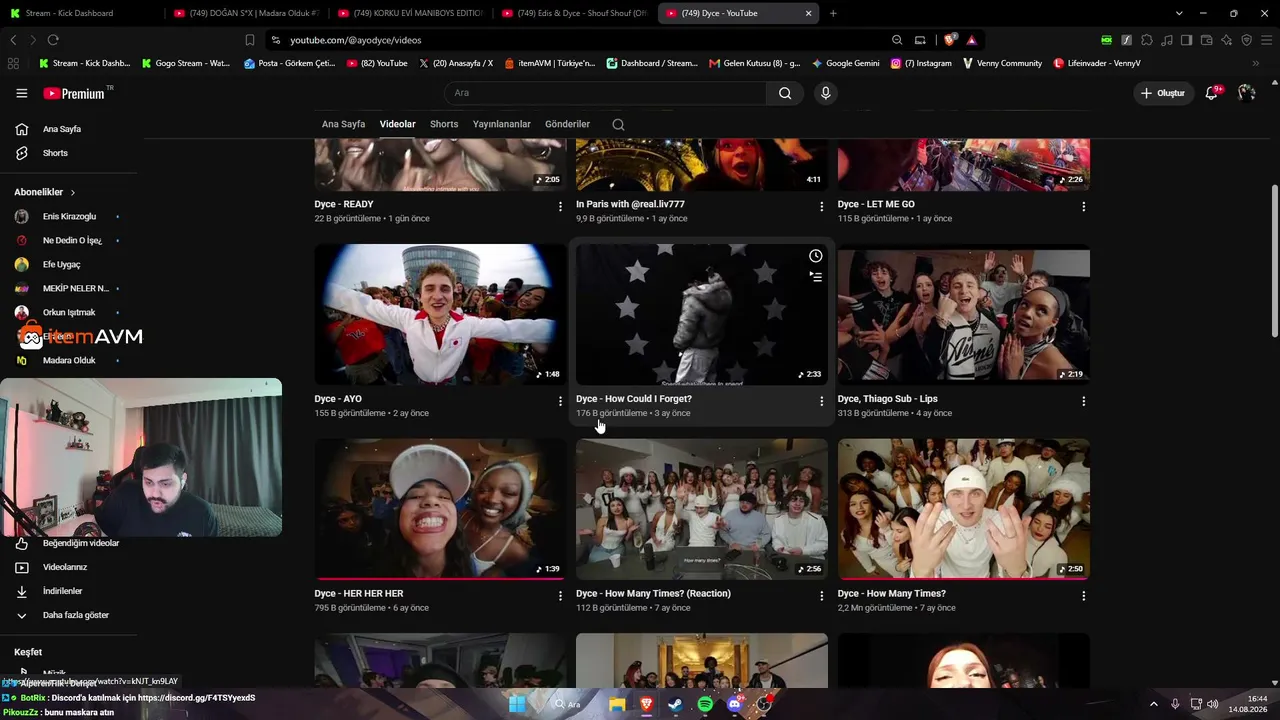Open options for Dyce - AYO video
This screenshot has width=1280, height=720.
[560, 401]
